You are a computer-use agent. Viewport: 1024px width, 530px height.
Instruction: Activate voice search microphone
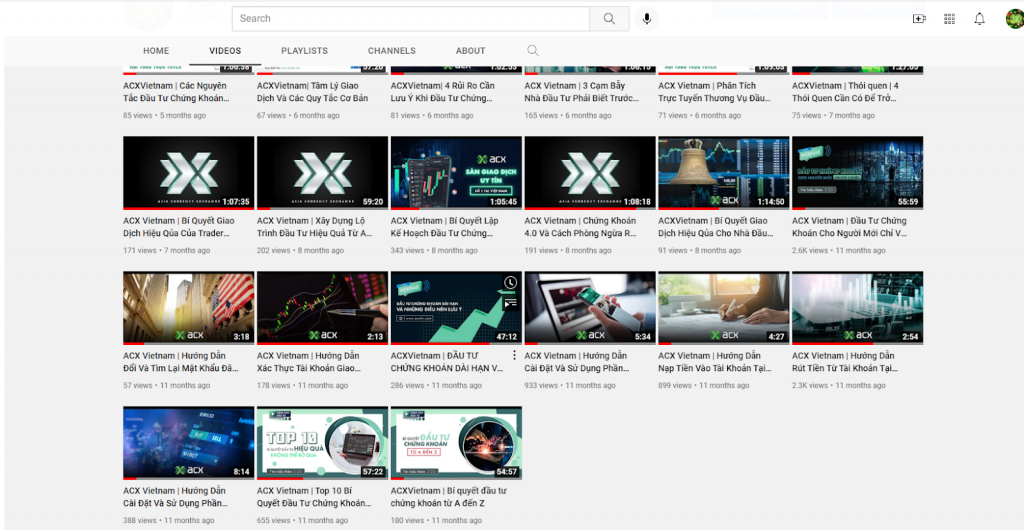click(x=647, y=19)
